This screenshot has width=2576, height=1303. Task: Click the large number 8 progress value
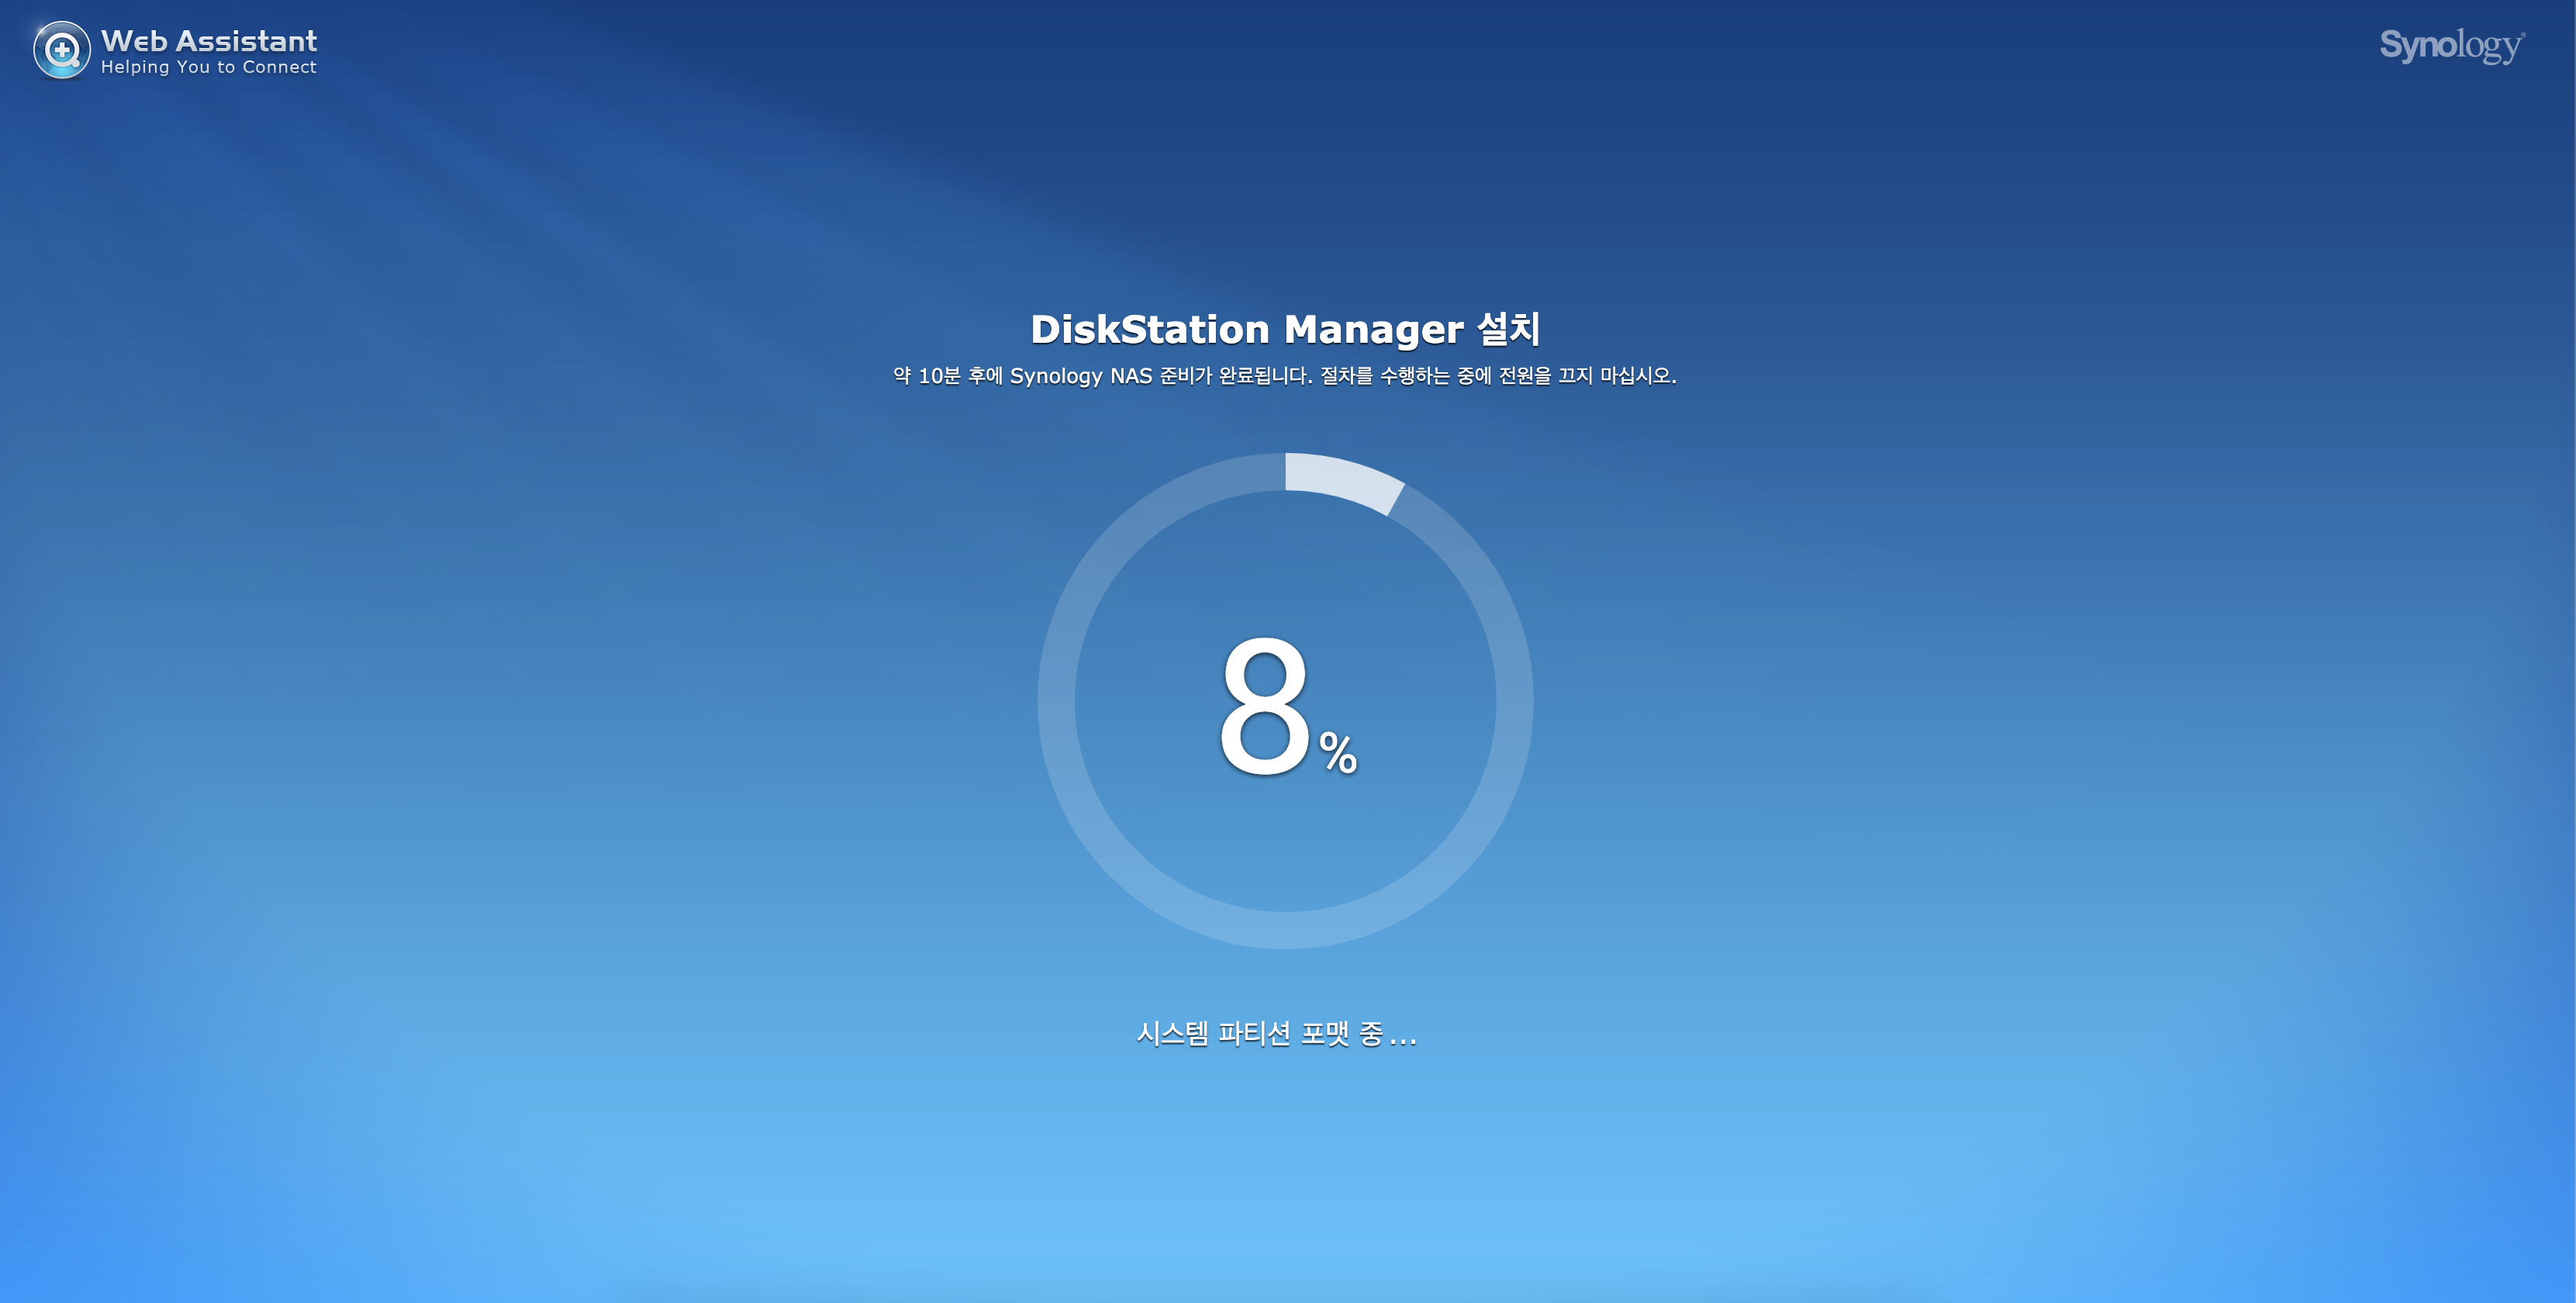1264,707
